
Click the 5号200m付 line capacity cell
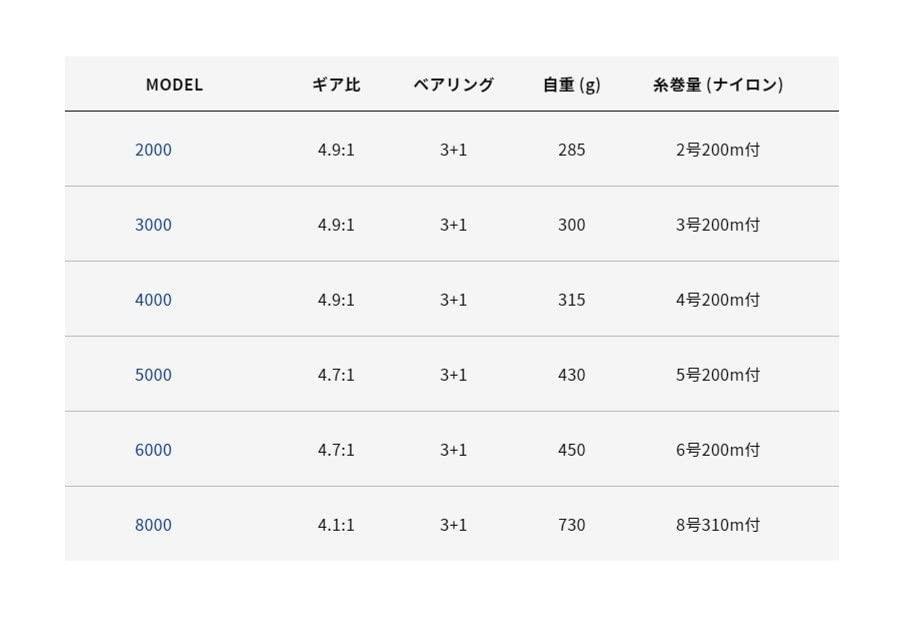(717, 375)
